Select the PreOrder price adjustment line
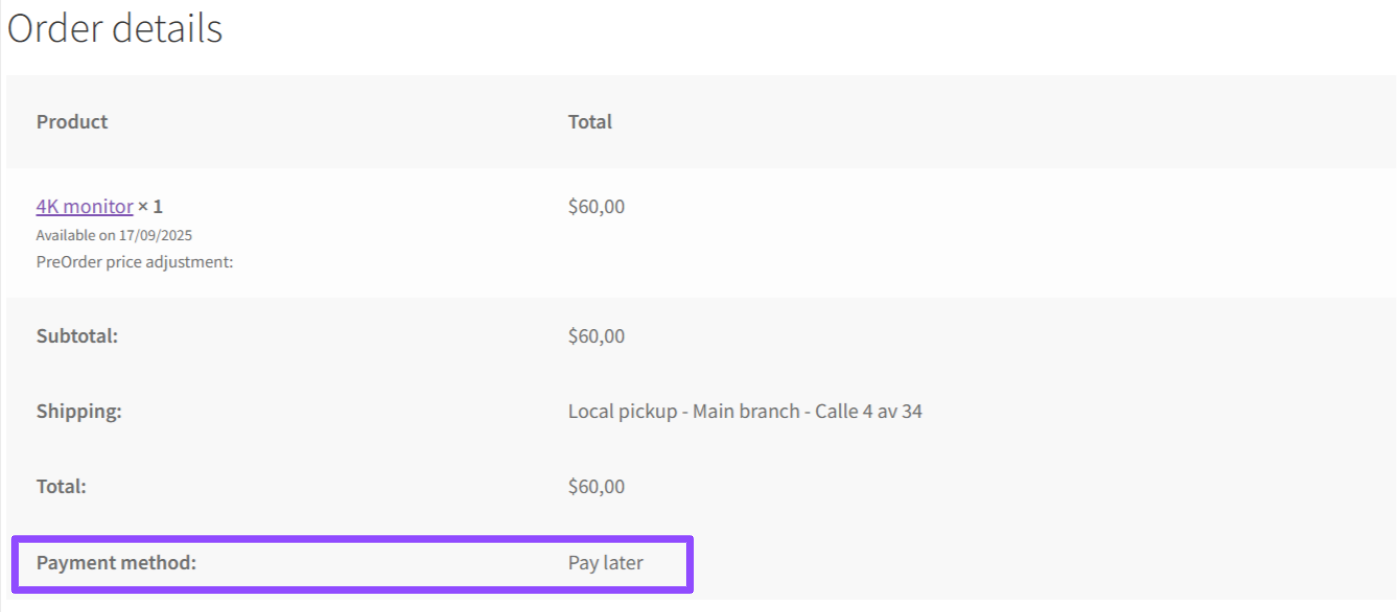 pos(134,261)
